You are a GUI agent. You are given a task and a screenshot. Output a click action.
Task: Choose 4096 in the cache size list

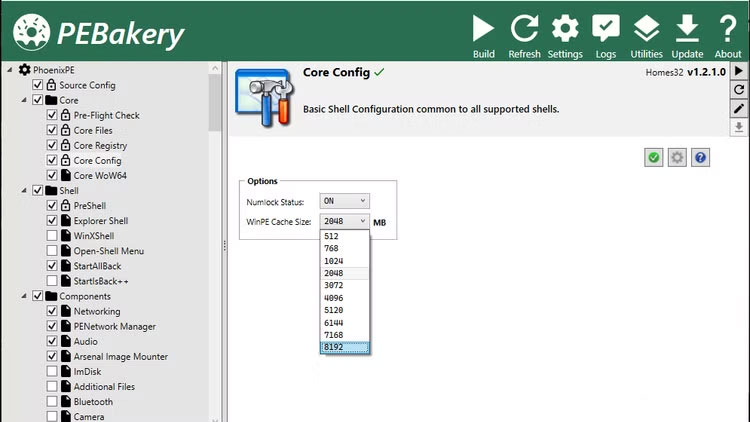(345, 297)
